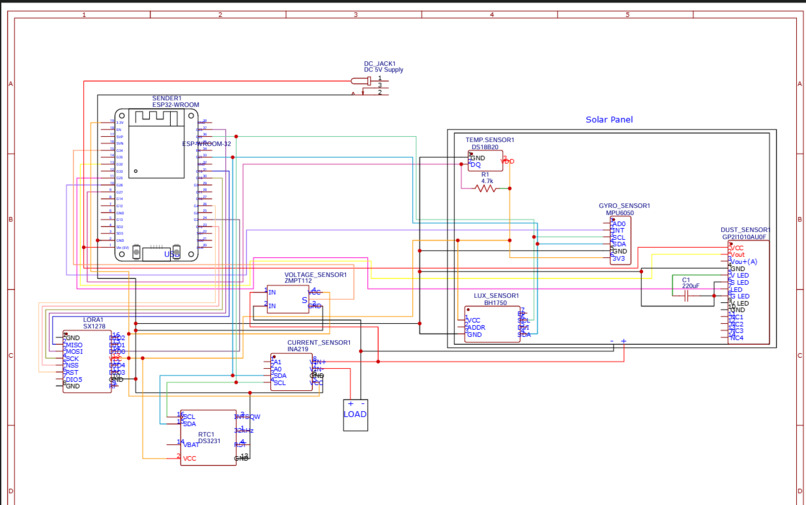The height and width of the screenshot is (505, 806).
Task: Click column marker 3 in the top frame
Action: (x=356, y=14)
